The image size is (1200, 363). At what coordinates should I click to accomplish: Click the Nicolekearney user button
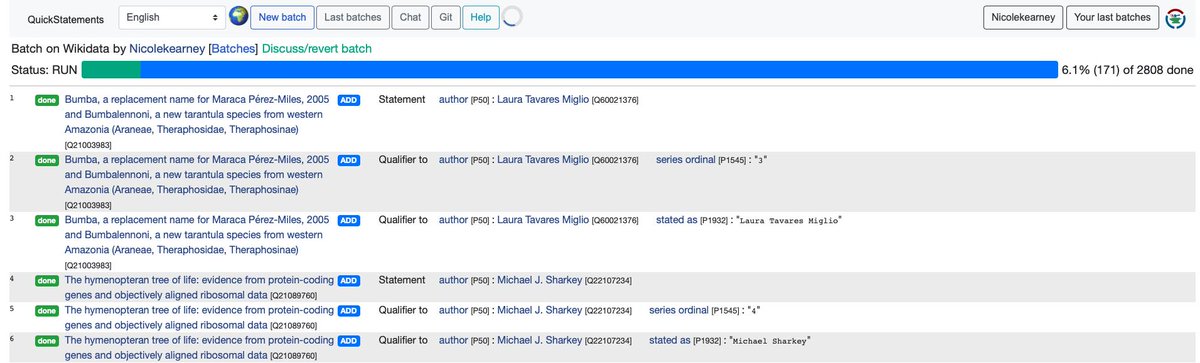(1024, 18)
